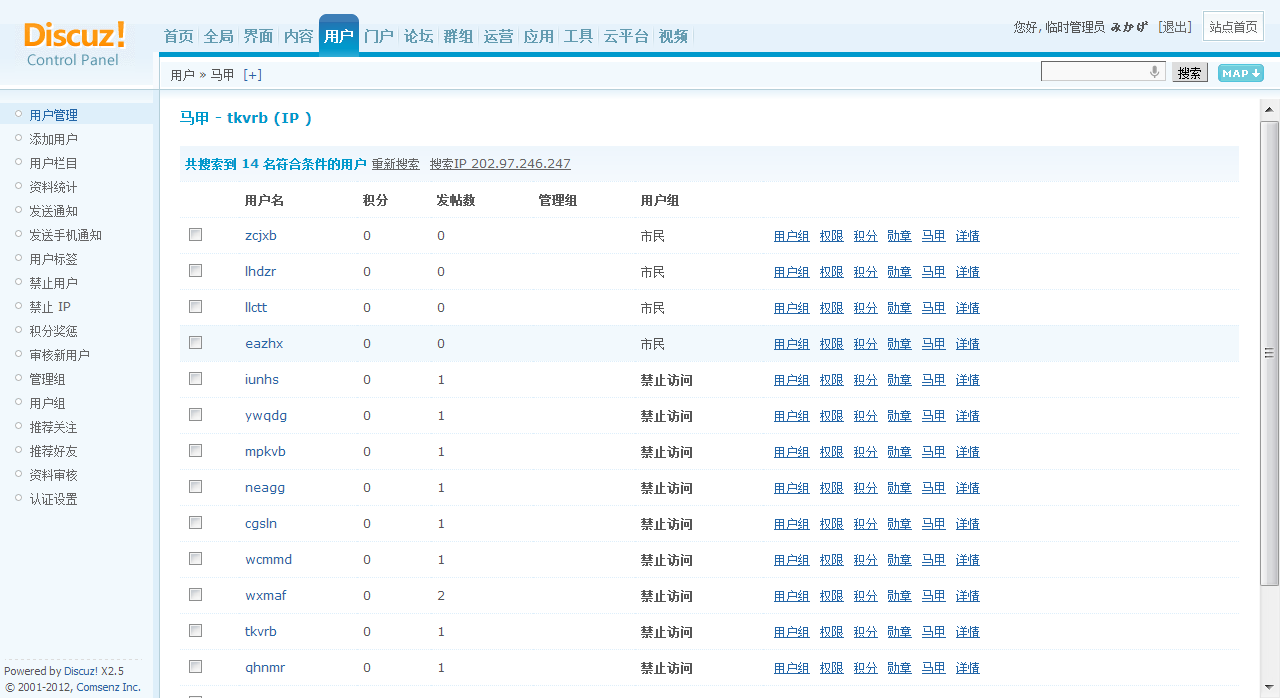View 详情 for user tkvrb
The width and height of the screenshot is (1280, 698).
(x=968, y=632)
